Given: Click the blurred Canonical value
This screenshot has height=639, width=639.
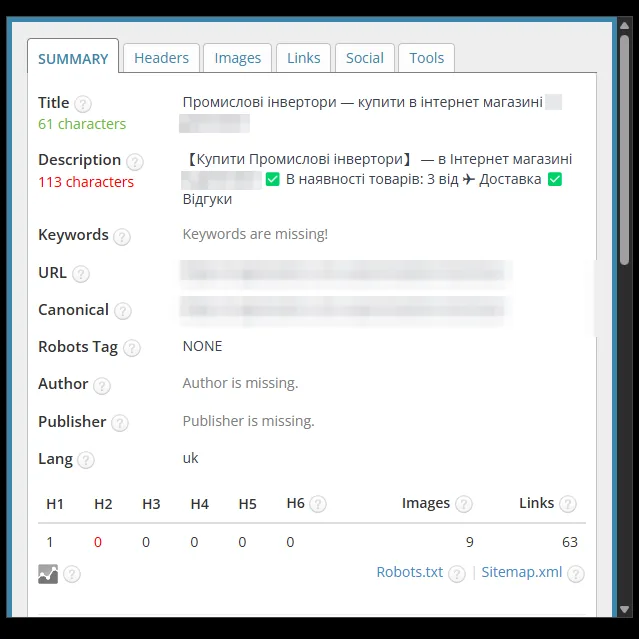Looking at the screenshot, I should (346, 311).
